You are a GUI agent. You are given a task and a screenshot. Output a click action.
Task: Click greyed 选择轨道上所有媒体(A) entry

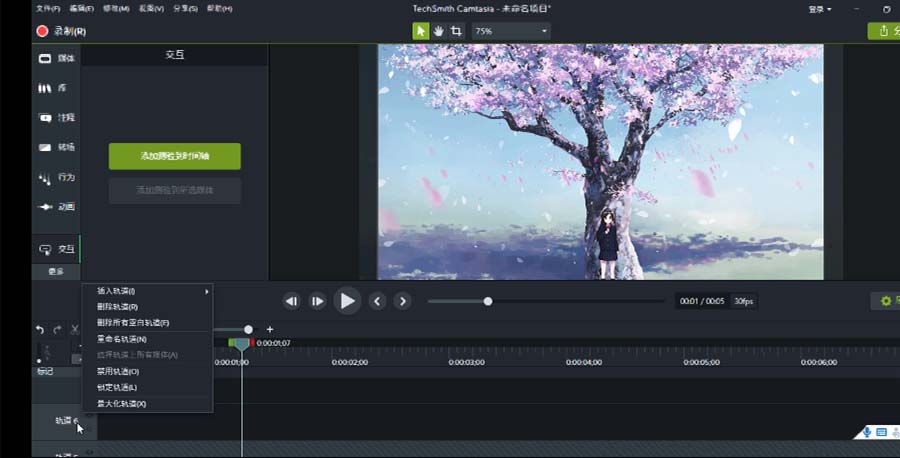coord(148,355)
